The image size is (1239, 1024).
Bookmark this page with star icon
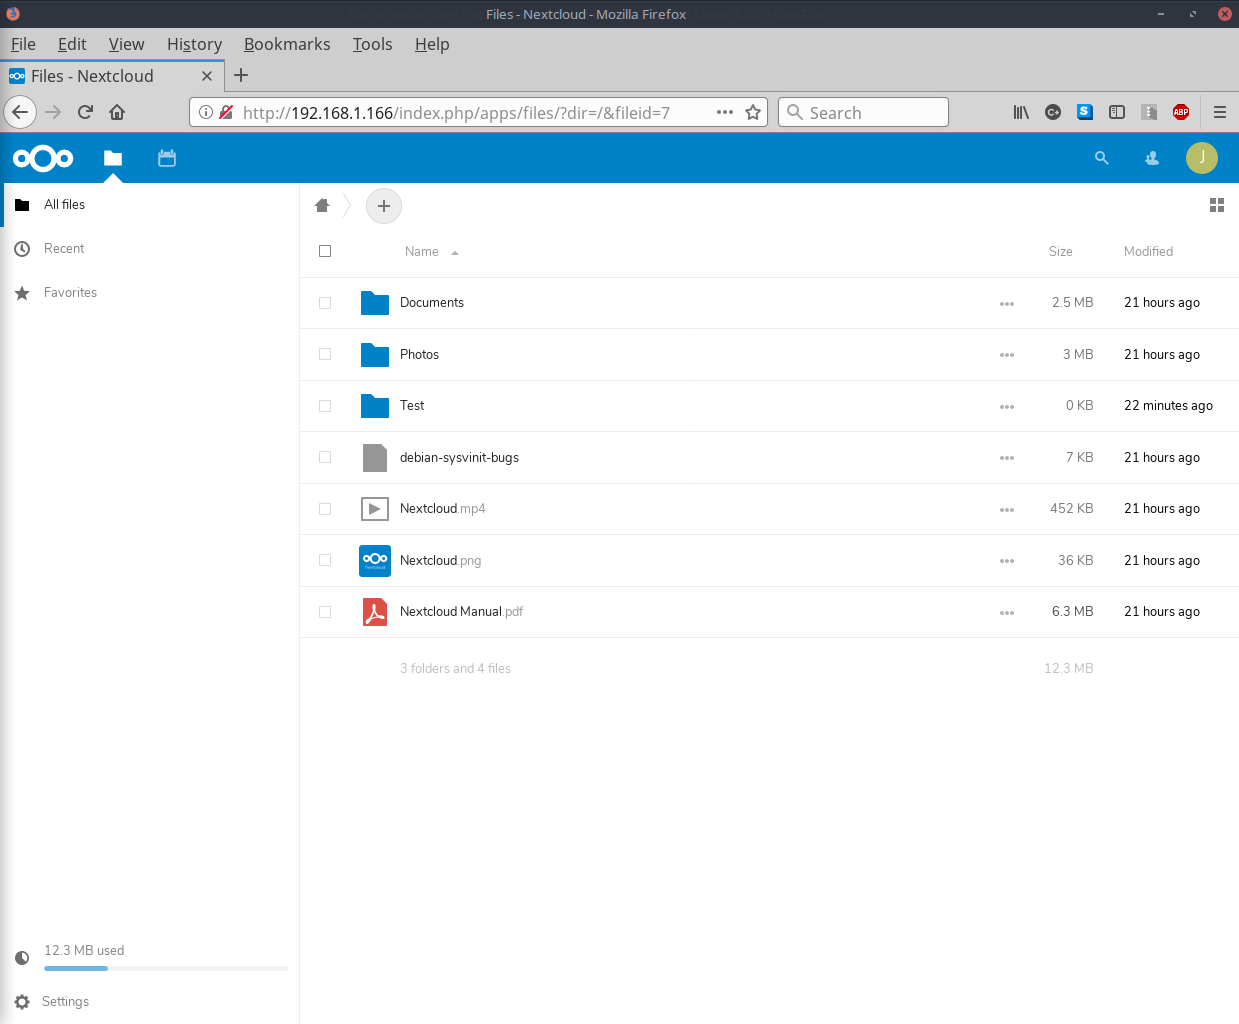[x=753, y=112]
